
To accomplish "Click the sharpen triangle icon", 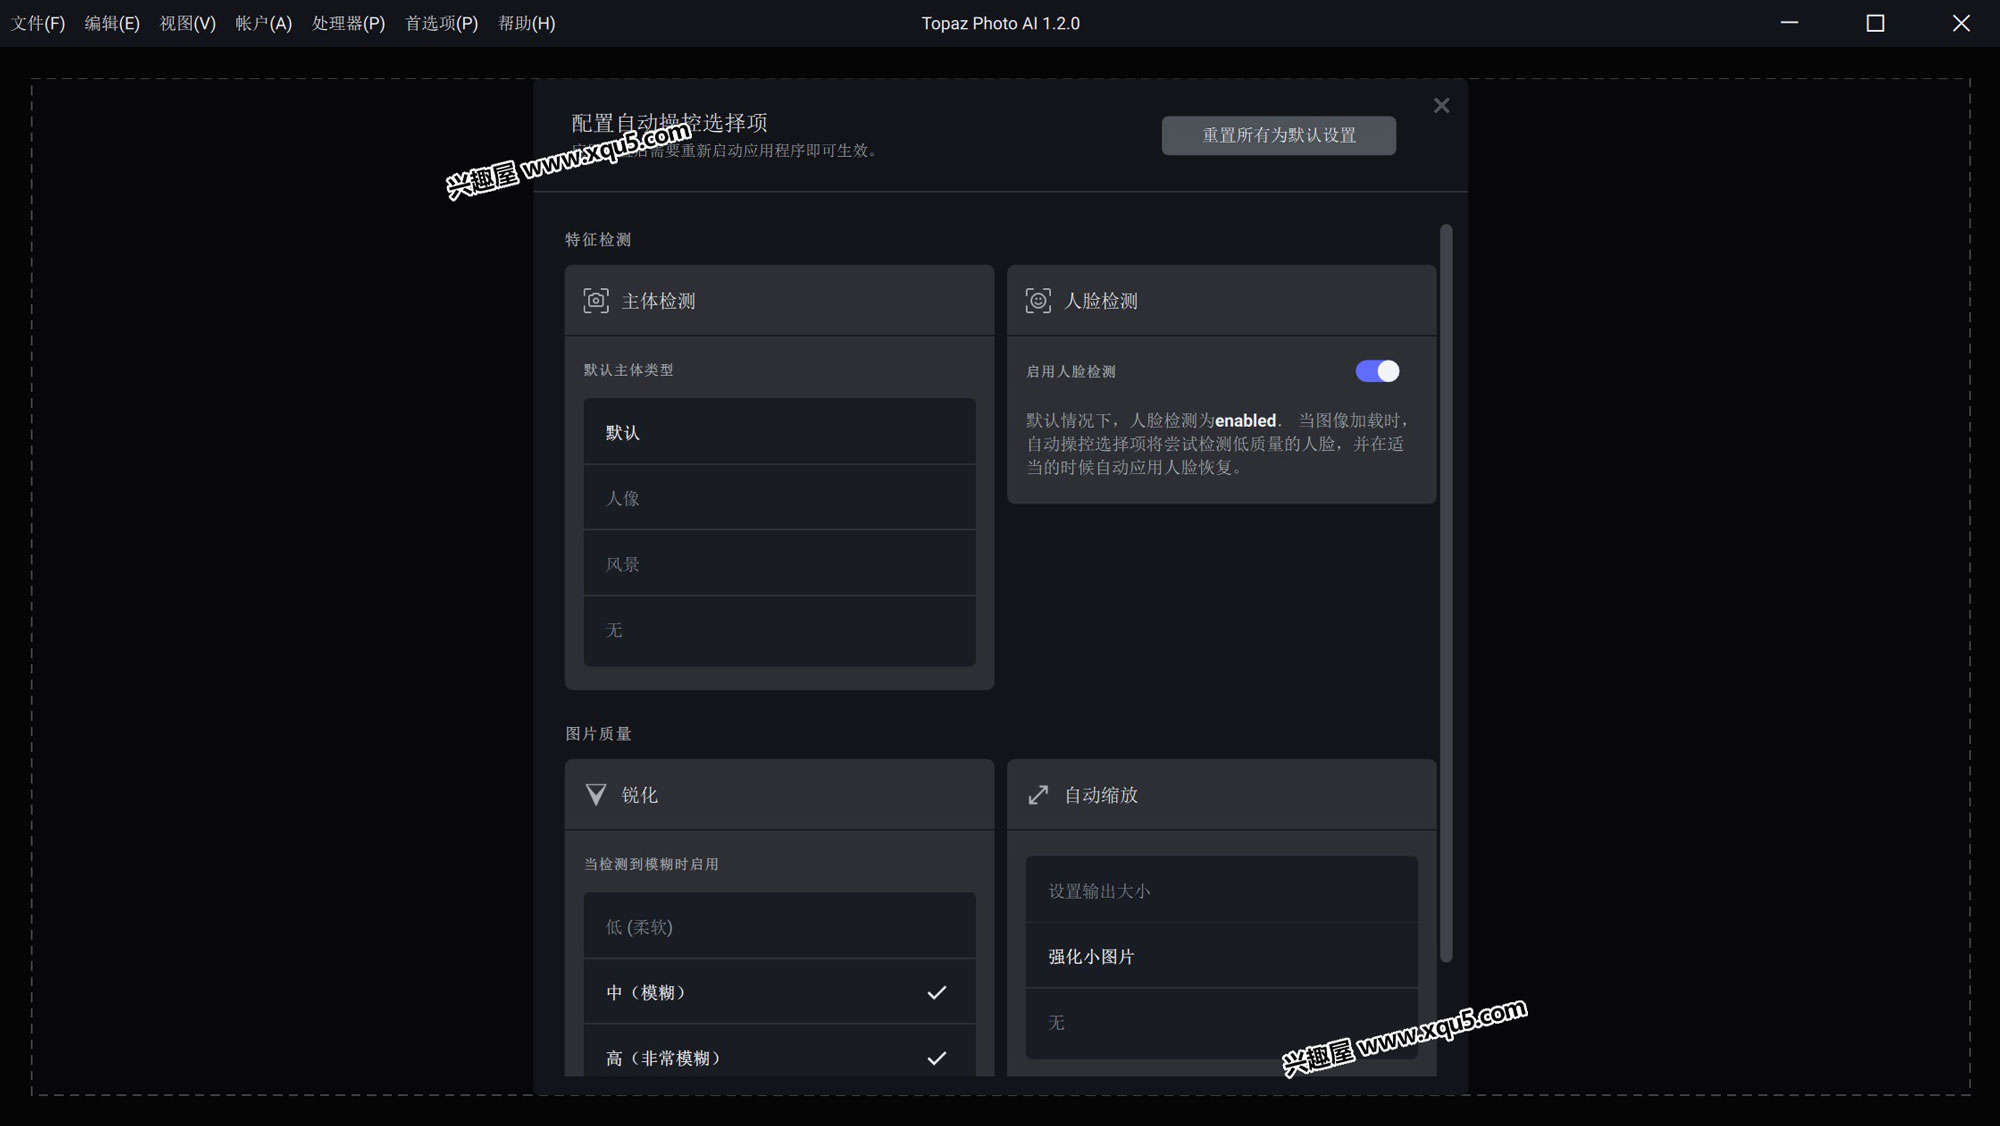I will tap(596, 794).
